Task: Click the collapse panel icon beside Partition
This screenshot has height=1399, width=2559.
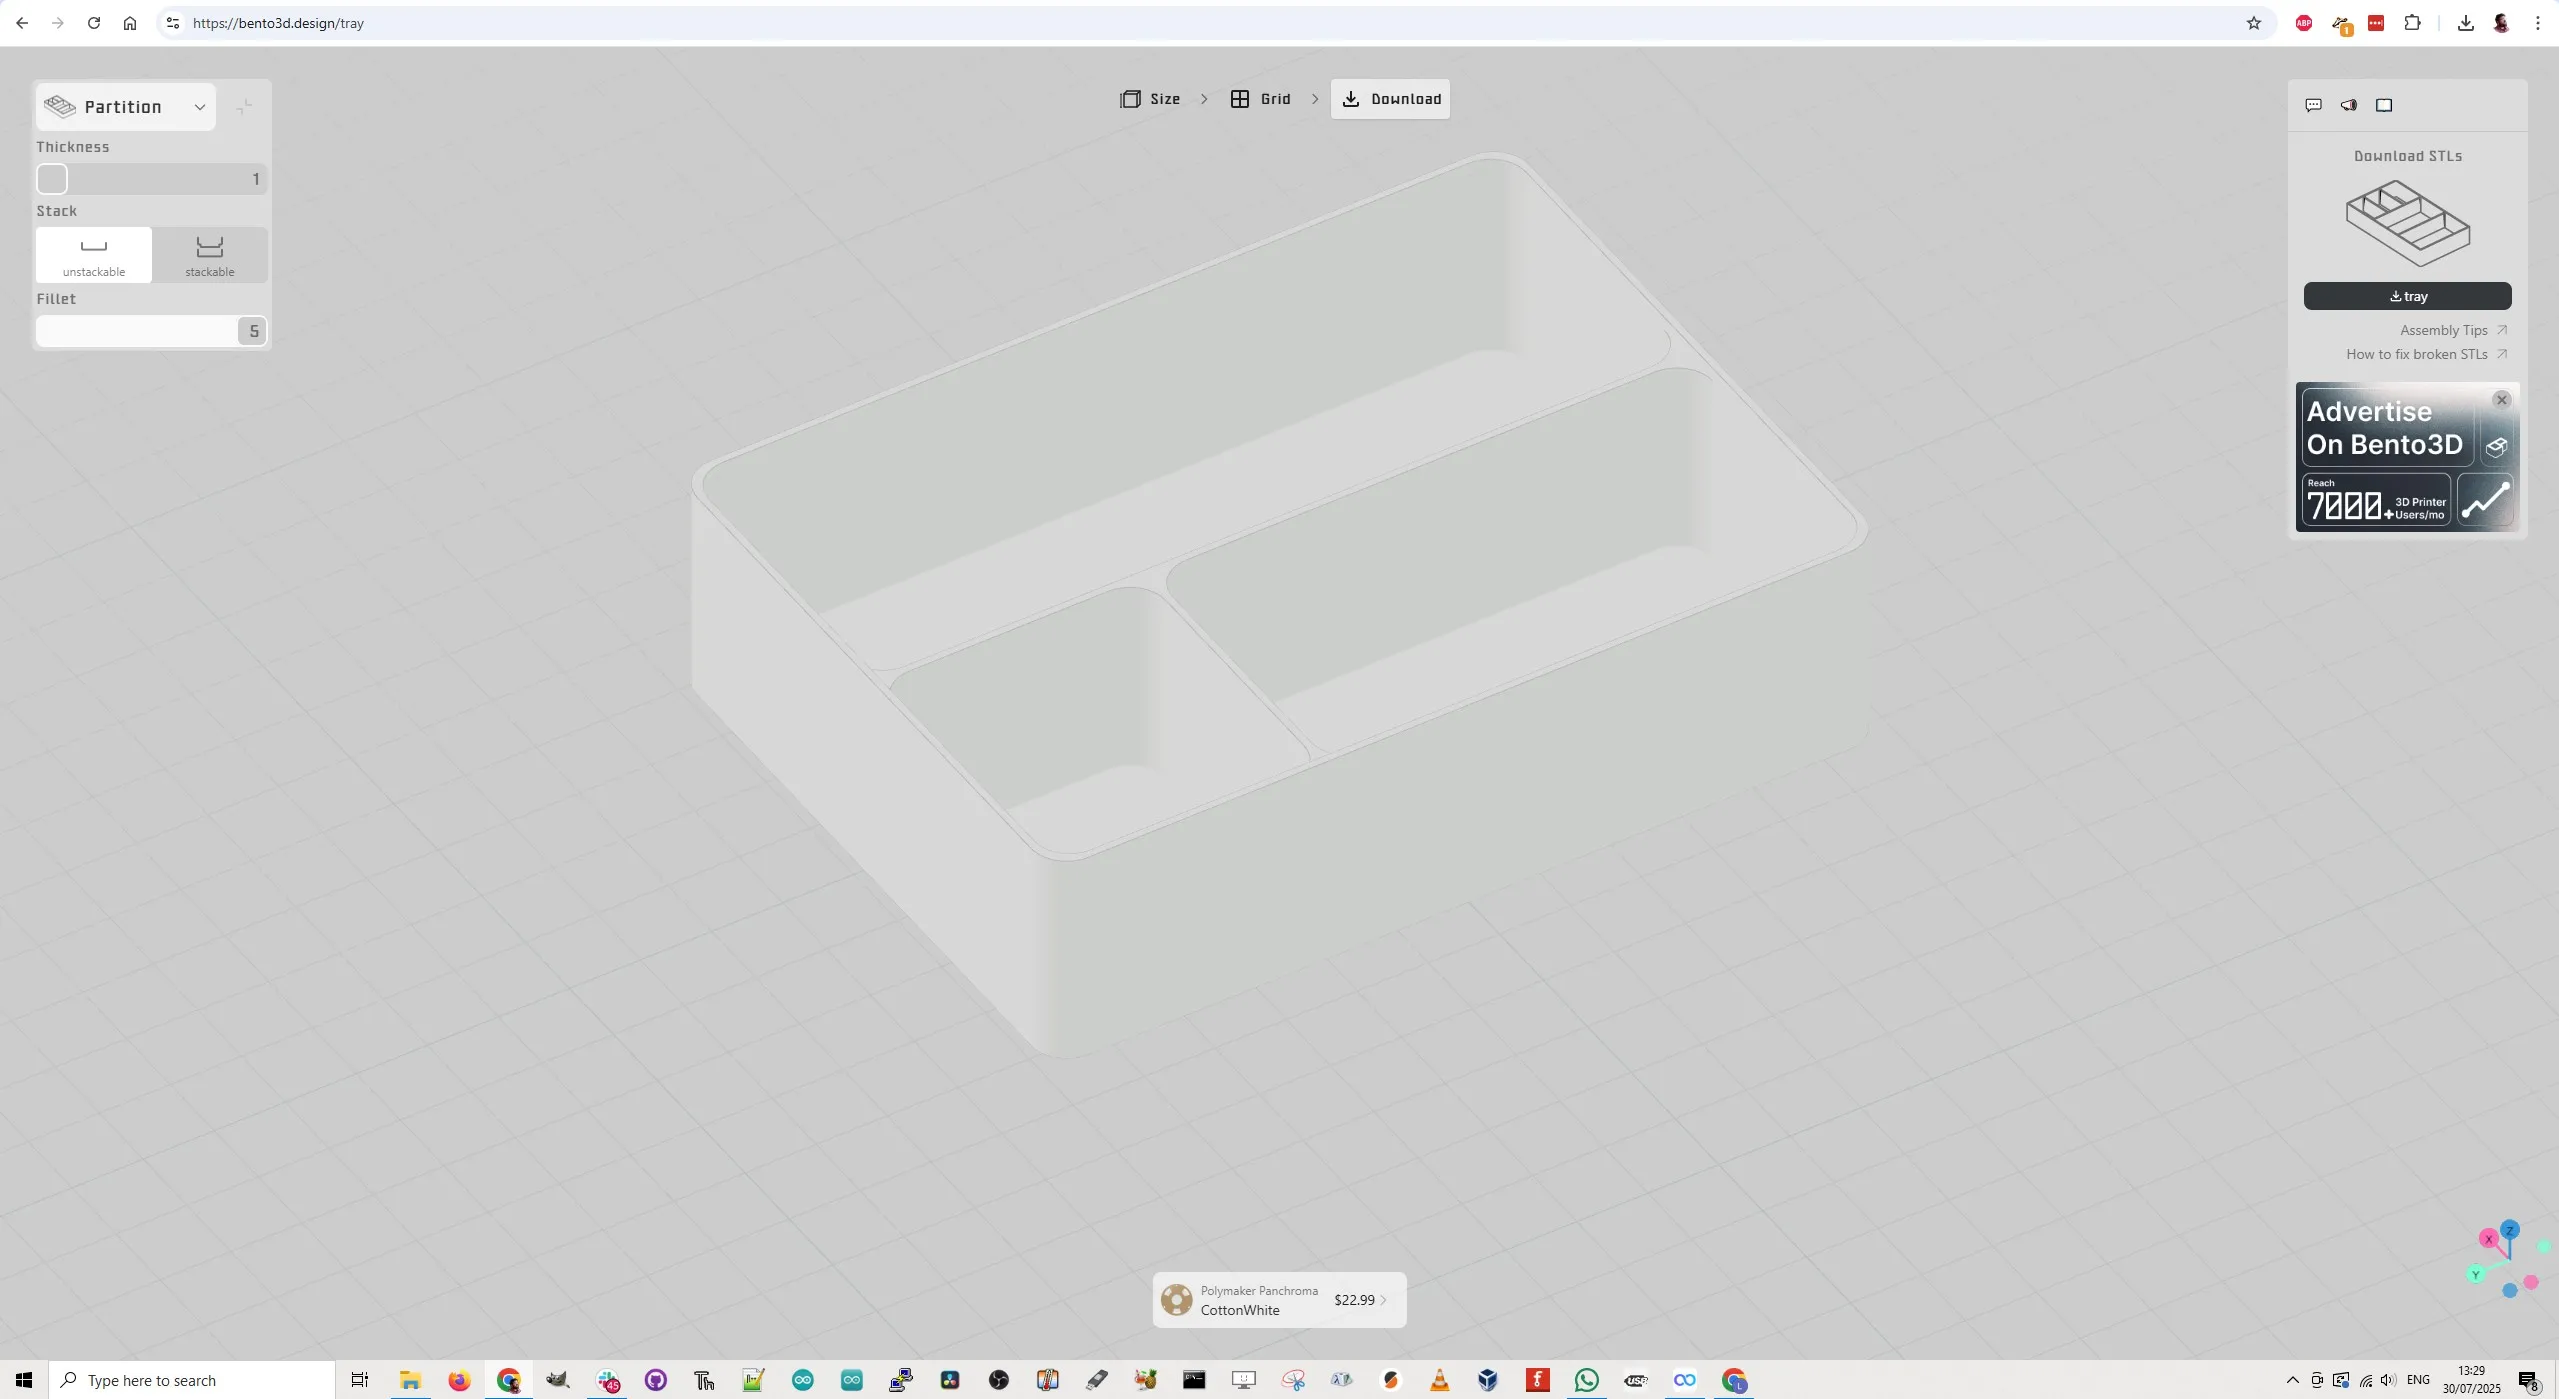Action: [244, 107]
